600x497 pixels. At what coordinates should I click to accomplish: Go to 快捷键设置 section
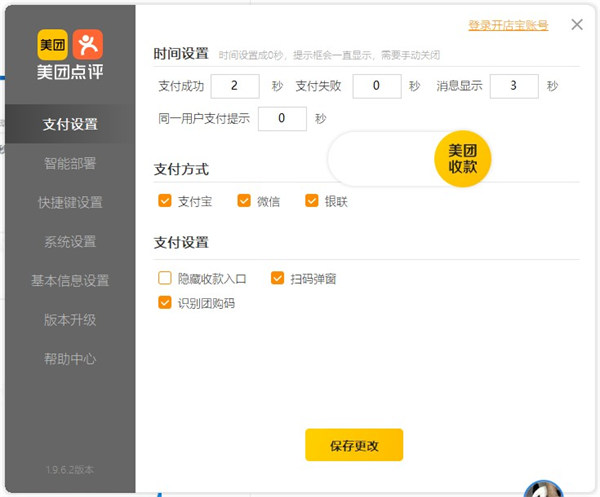pos(70,202)
